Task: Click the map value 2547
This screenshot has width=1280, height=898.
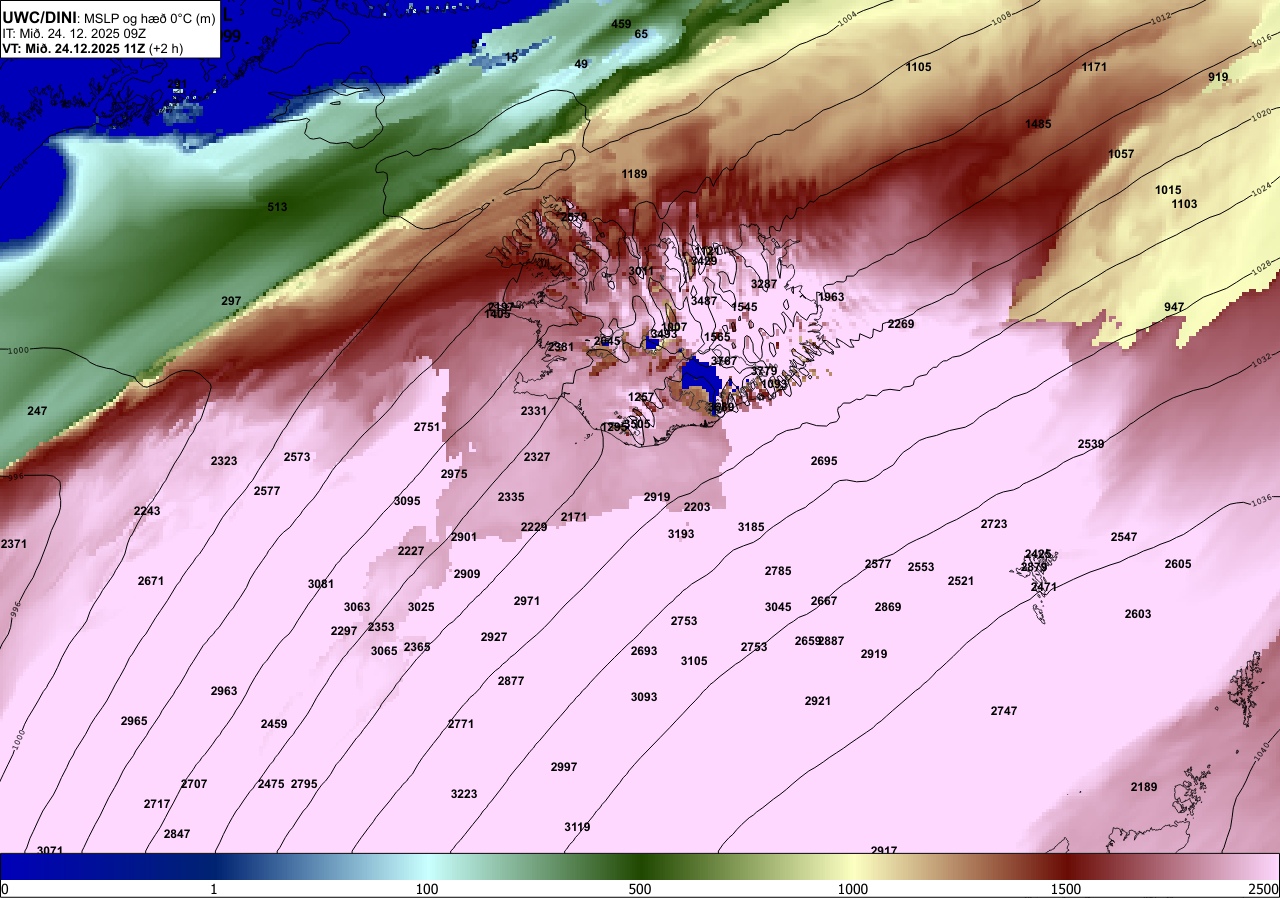Action: pyautogui.click(x=1124, y=537)
